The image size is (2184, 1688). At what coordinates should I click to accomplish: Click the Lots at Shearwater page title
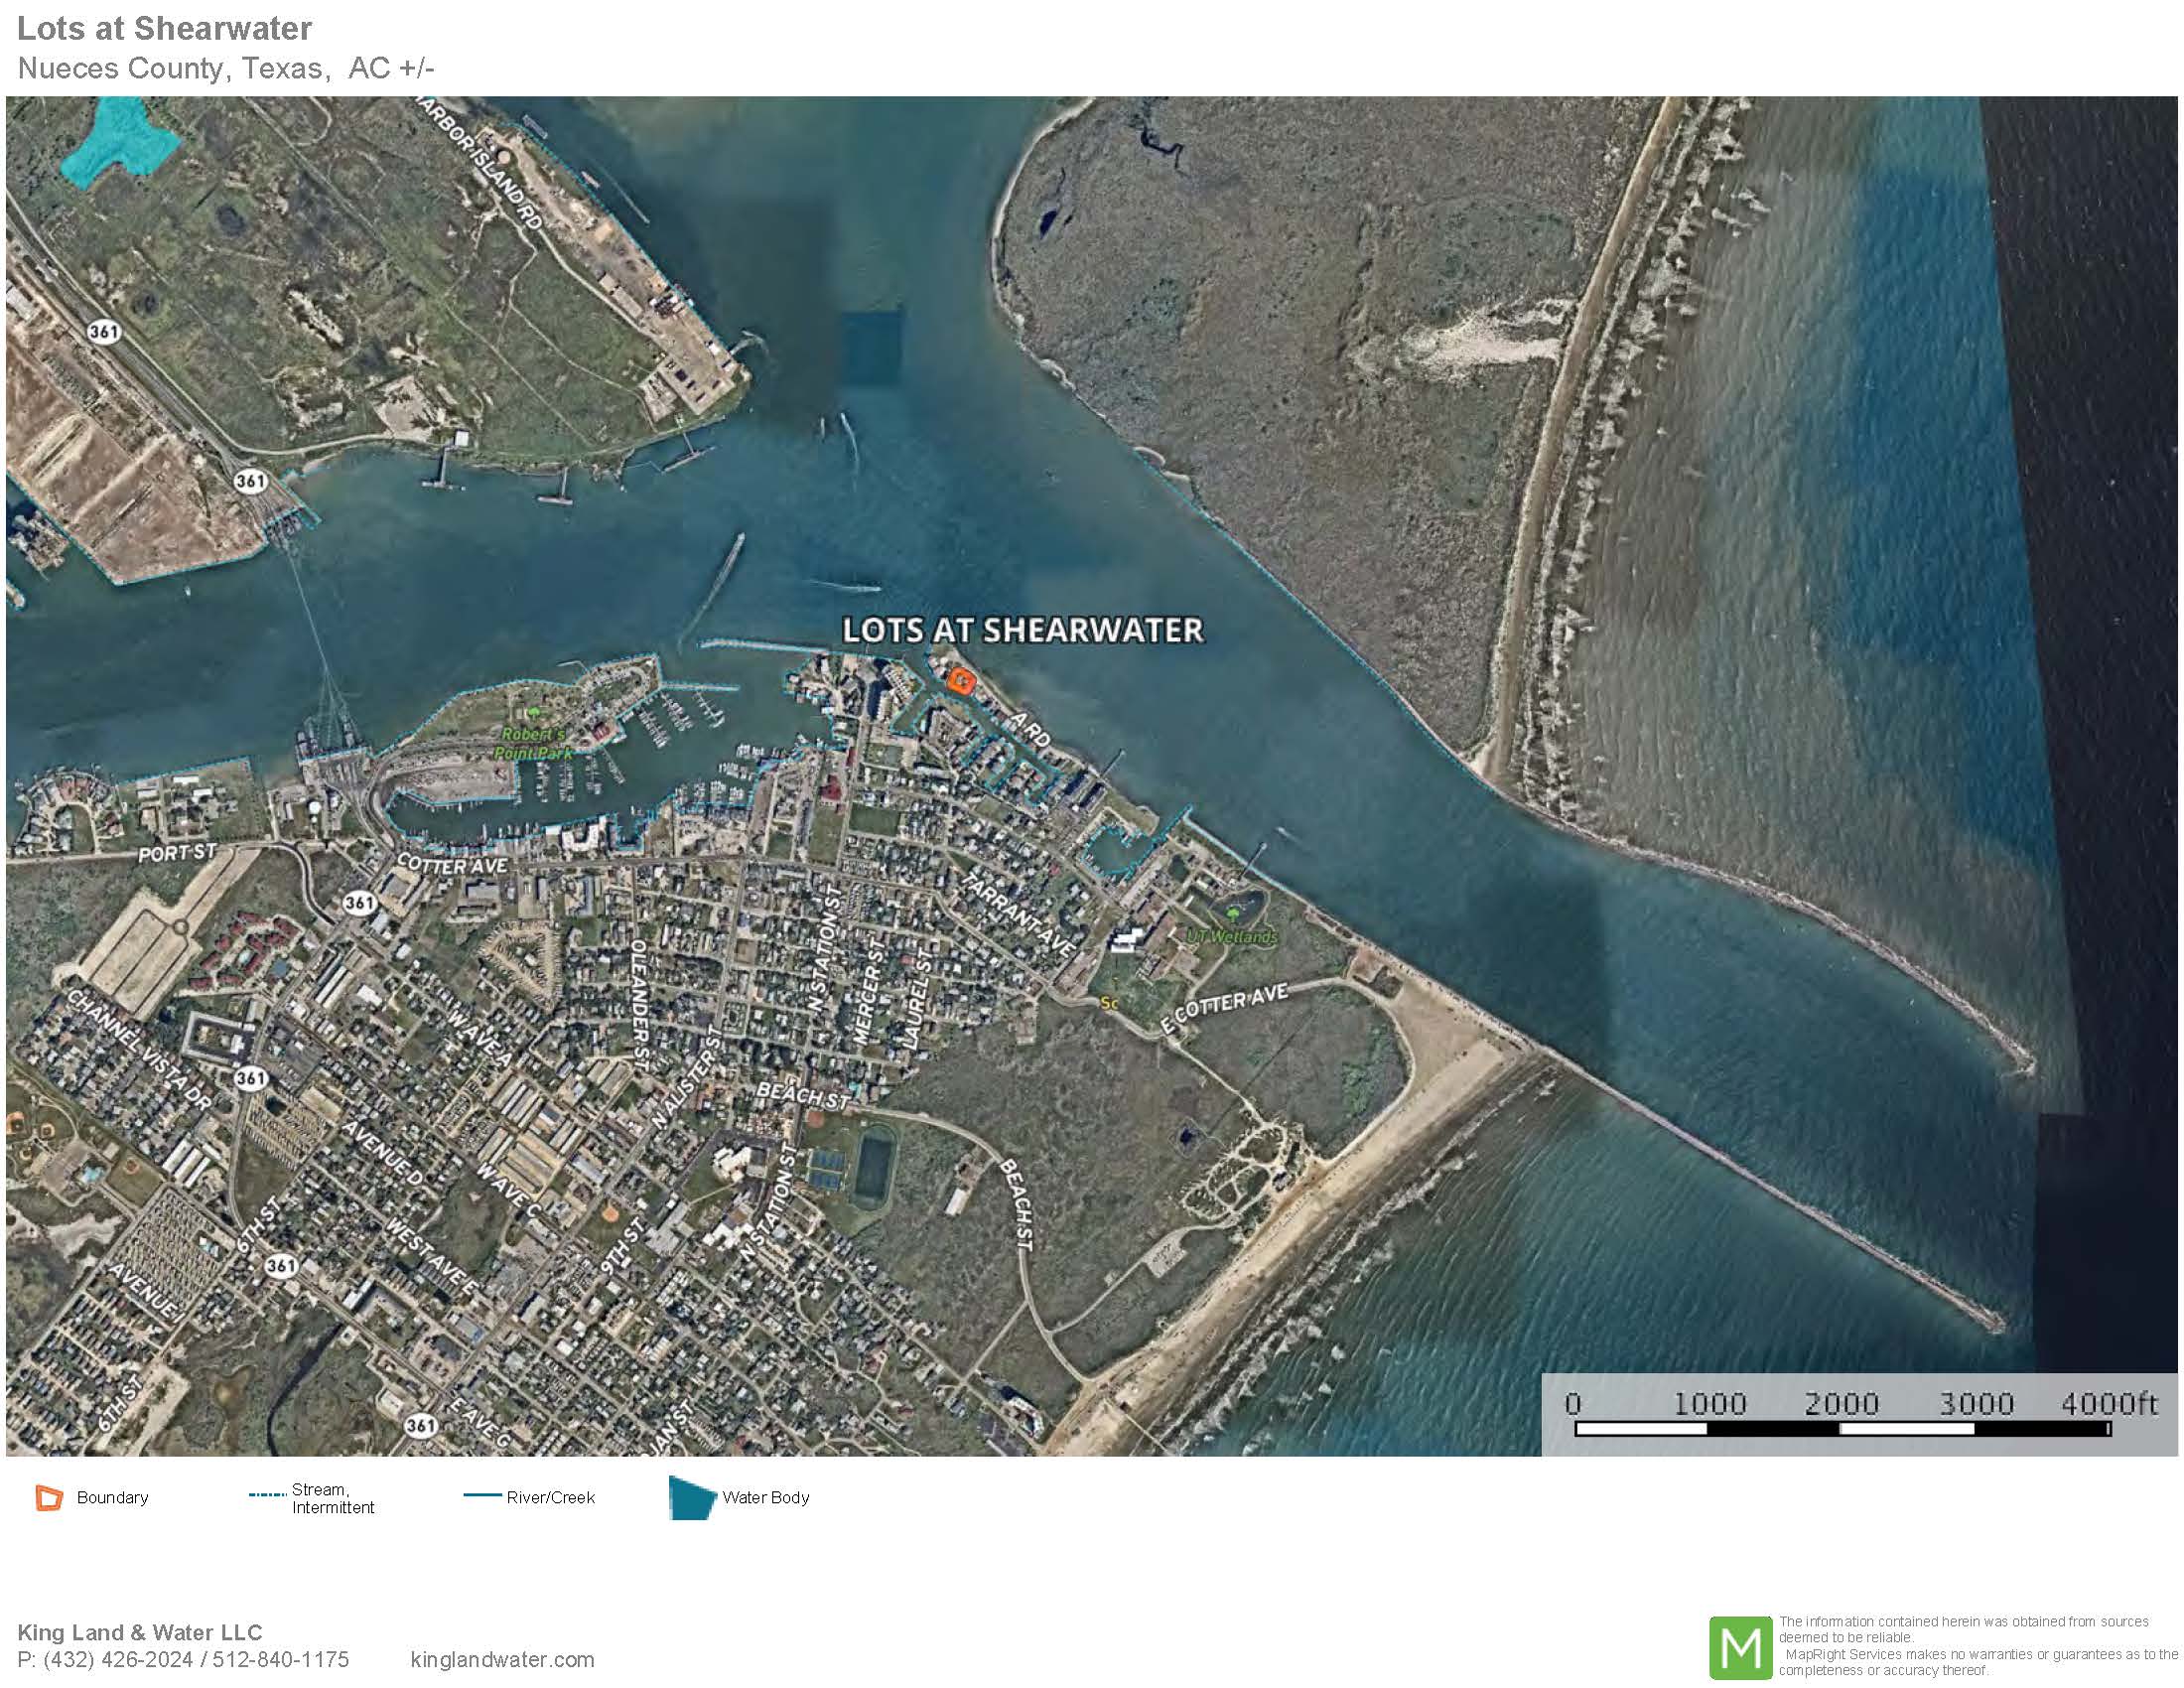164,28
